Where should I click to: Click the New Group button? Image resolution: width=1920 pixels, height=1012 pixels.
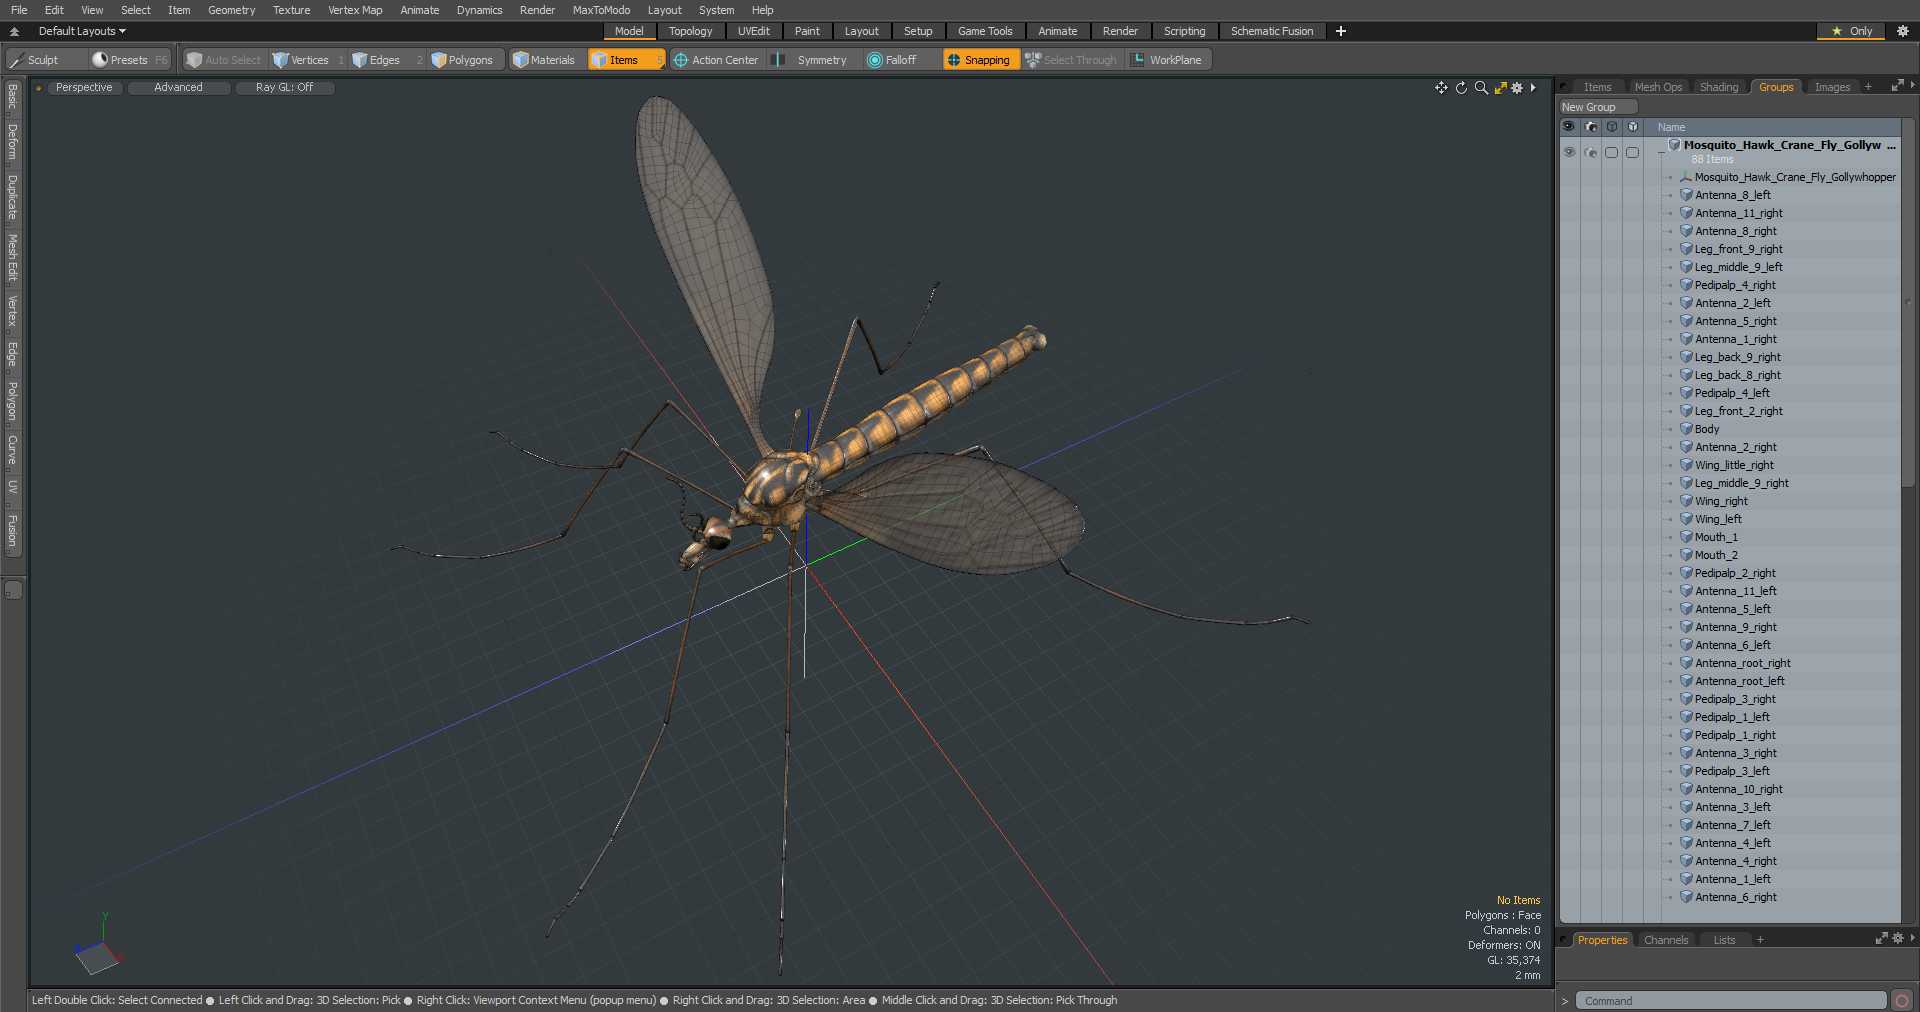coord(1598,107)
